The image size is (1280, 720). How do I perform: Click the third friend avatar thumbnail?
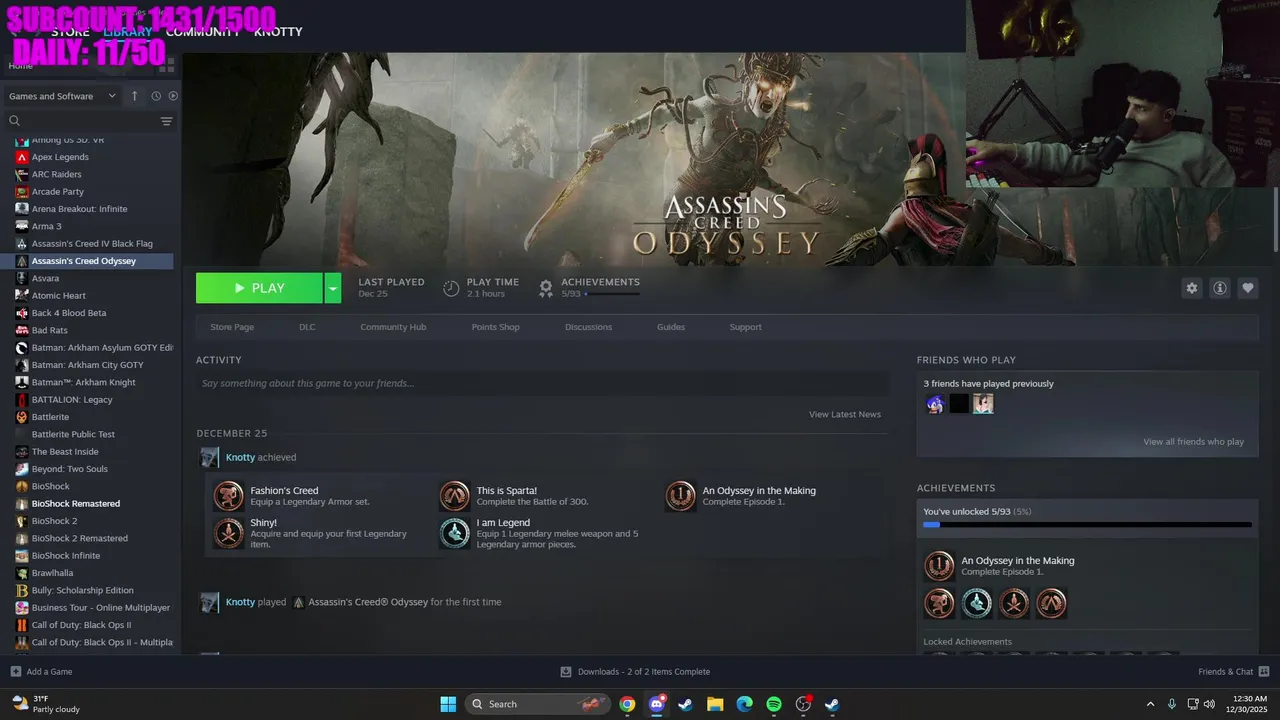(x=983, y=404)
